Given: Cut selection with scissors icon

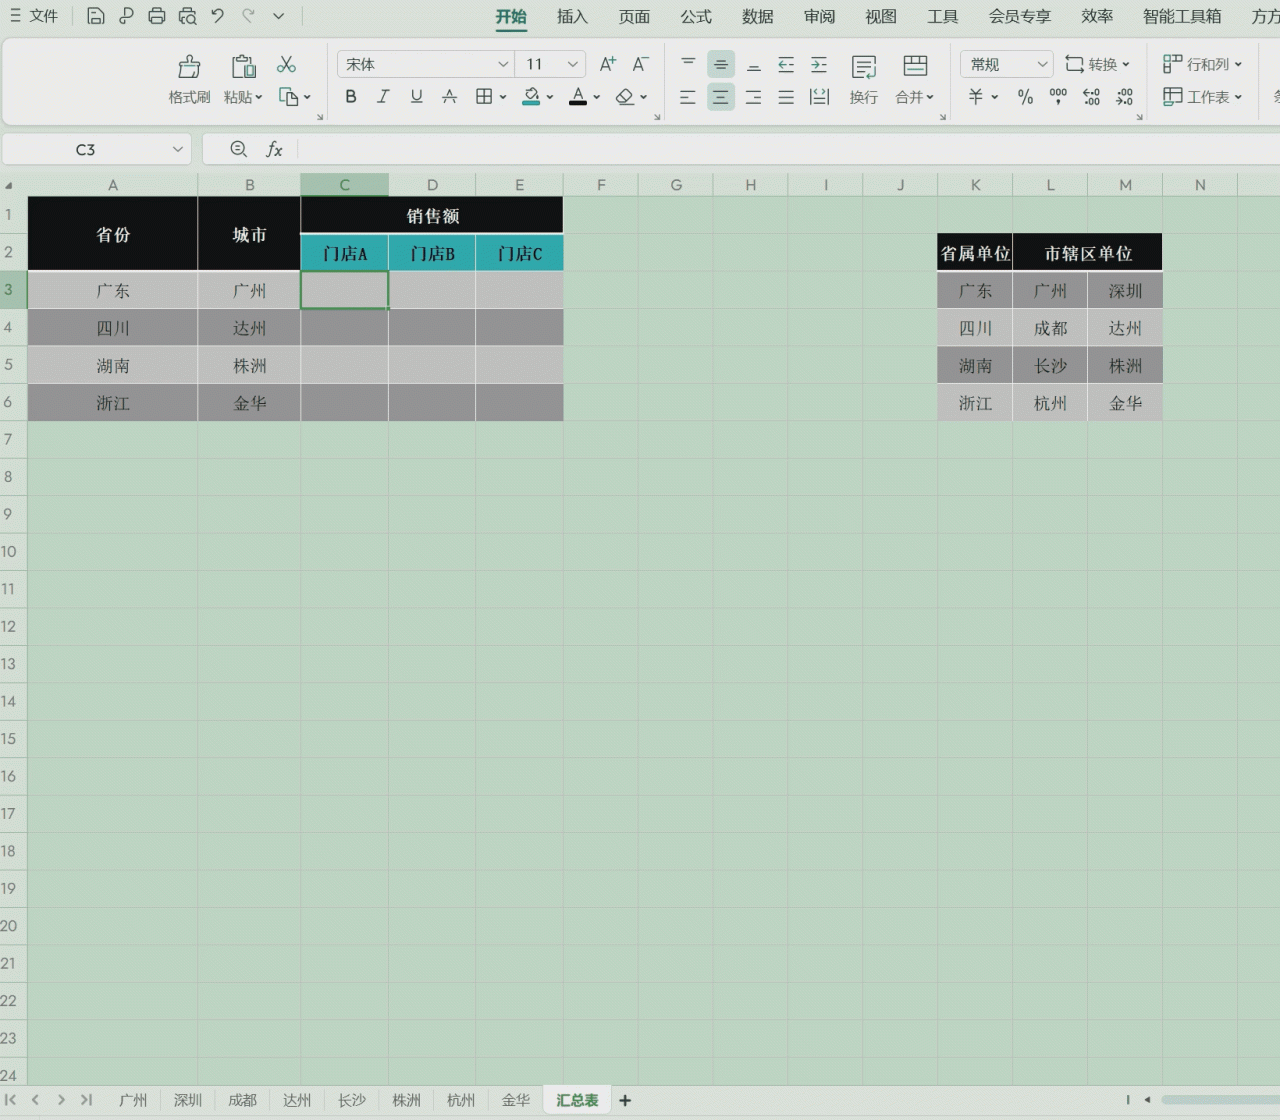Looking at the screenshot, I should (287, 65).
